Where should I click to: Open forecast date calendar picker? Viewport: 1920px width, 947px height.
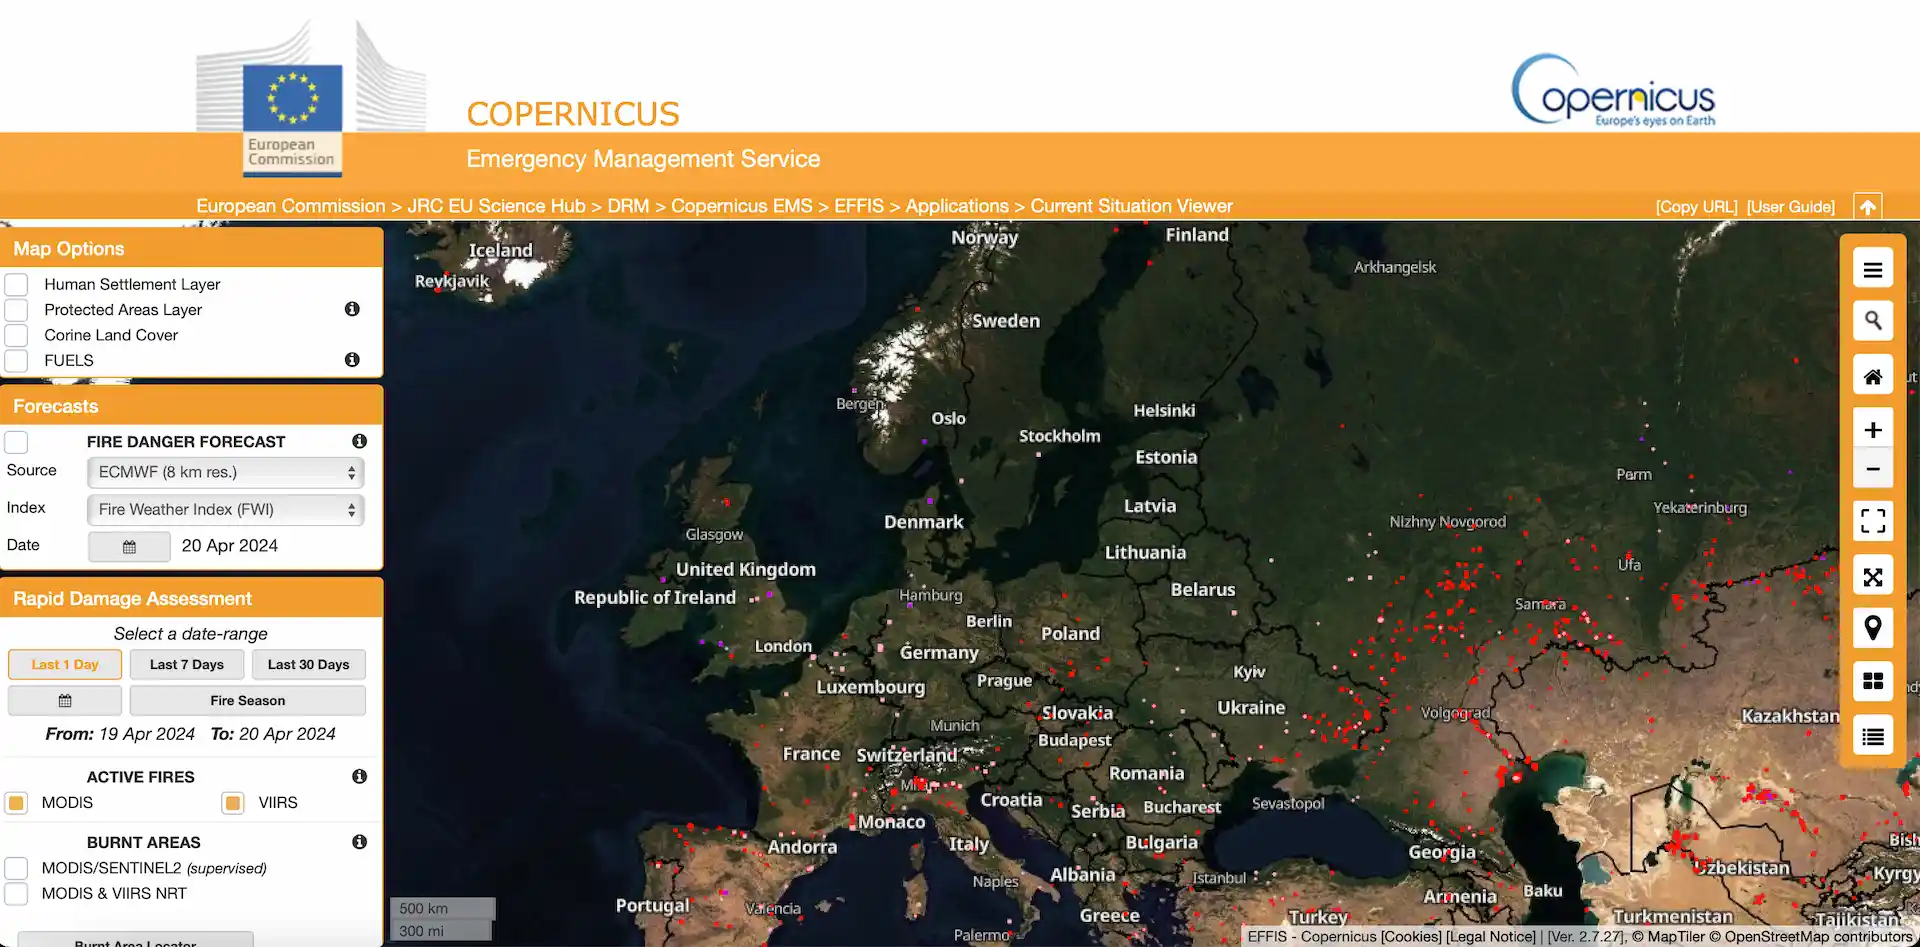129,547
